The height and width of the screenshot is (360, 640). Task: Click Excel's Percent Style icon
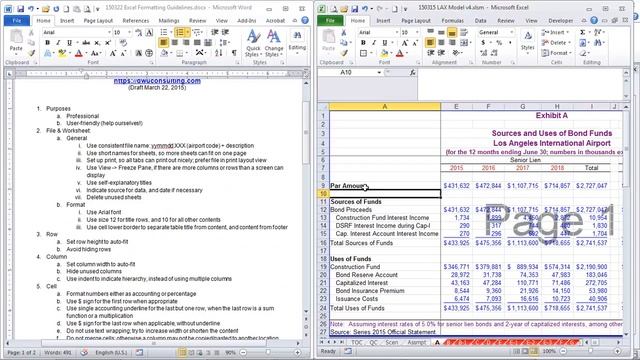point(499,42)
